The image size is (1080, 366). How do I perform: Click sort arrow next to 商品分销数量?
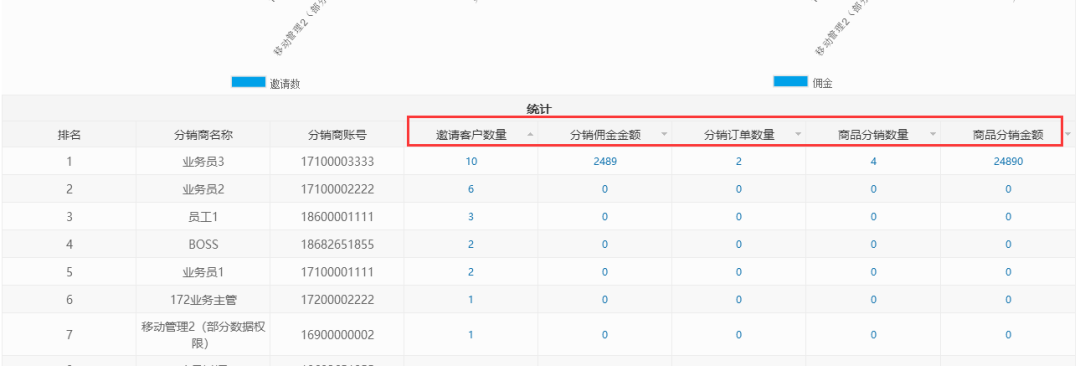(933, 134)
